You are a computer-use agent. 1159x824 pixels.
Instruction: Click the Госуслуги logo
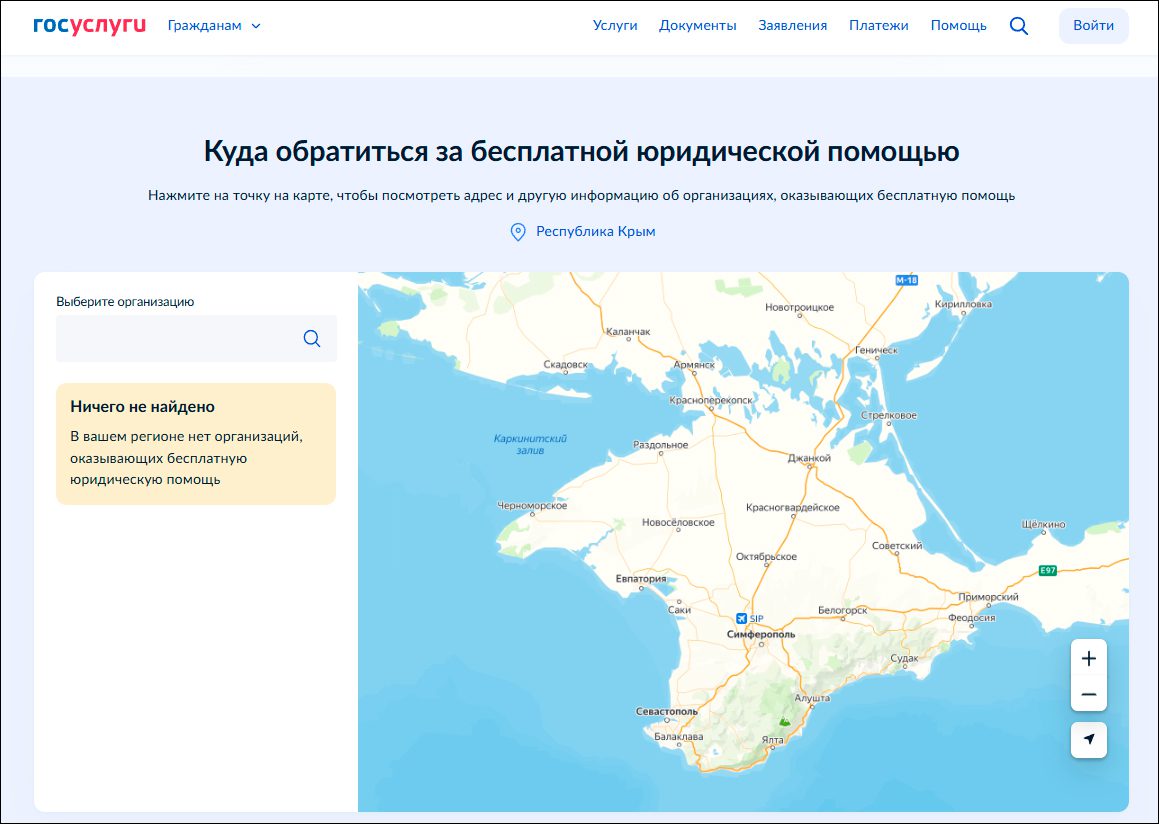point(89,25)
